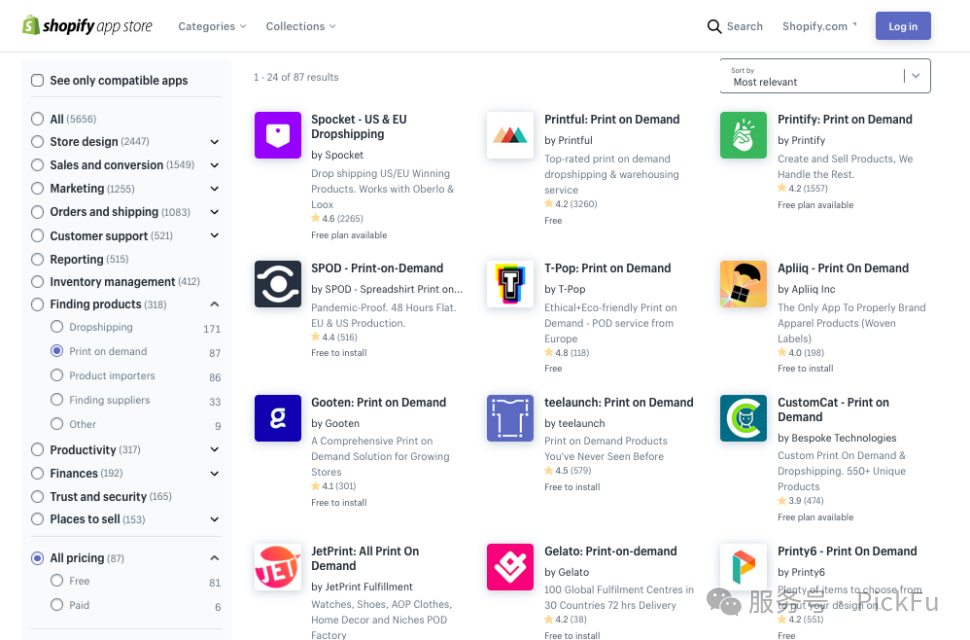Open teelaunch: Print on Demand title
Image resolution: width=970 pixels, height=640 pixels.
point(619,403)
